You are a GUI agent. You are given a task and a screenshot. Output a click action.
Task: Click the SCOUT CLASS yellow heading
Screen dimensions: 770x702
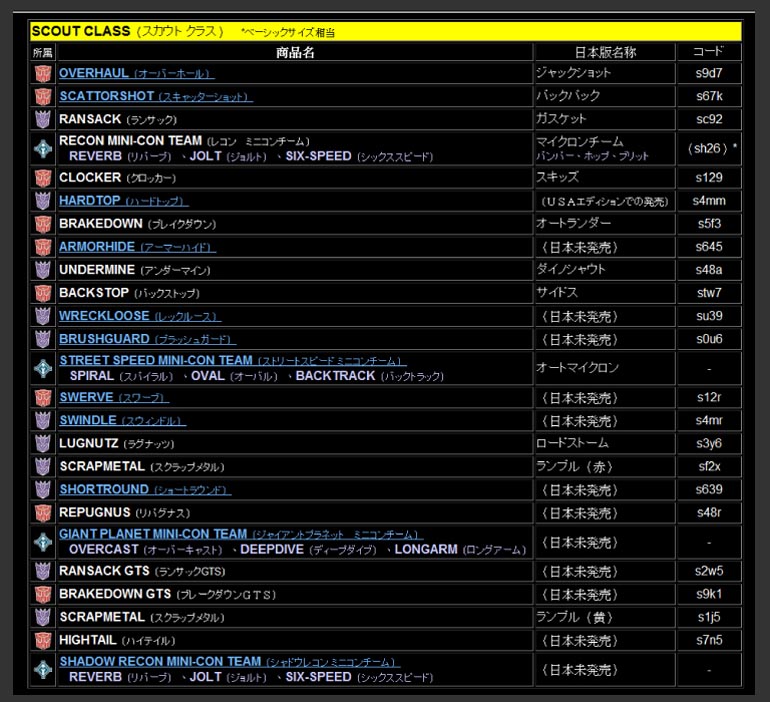pos(385,31)
